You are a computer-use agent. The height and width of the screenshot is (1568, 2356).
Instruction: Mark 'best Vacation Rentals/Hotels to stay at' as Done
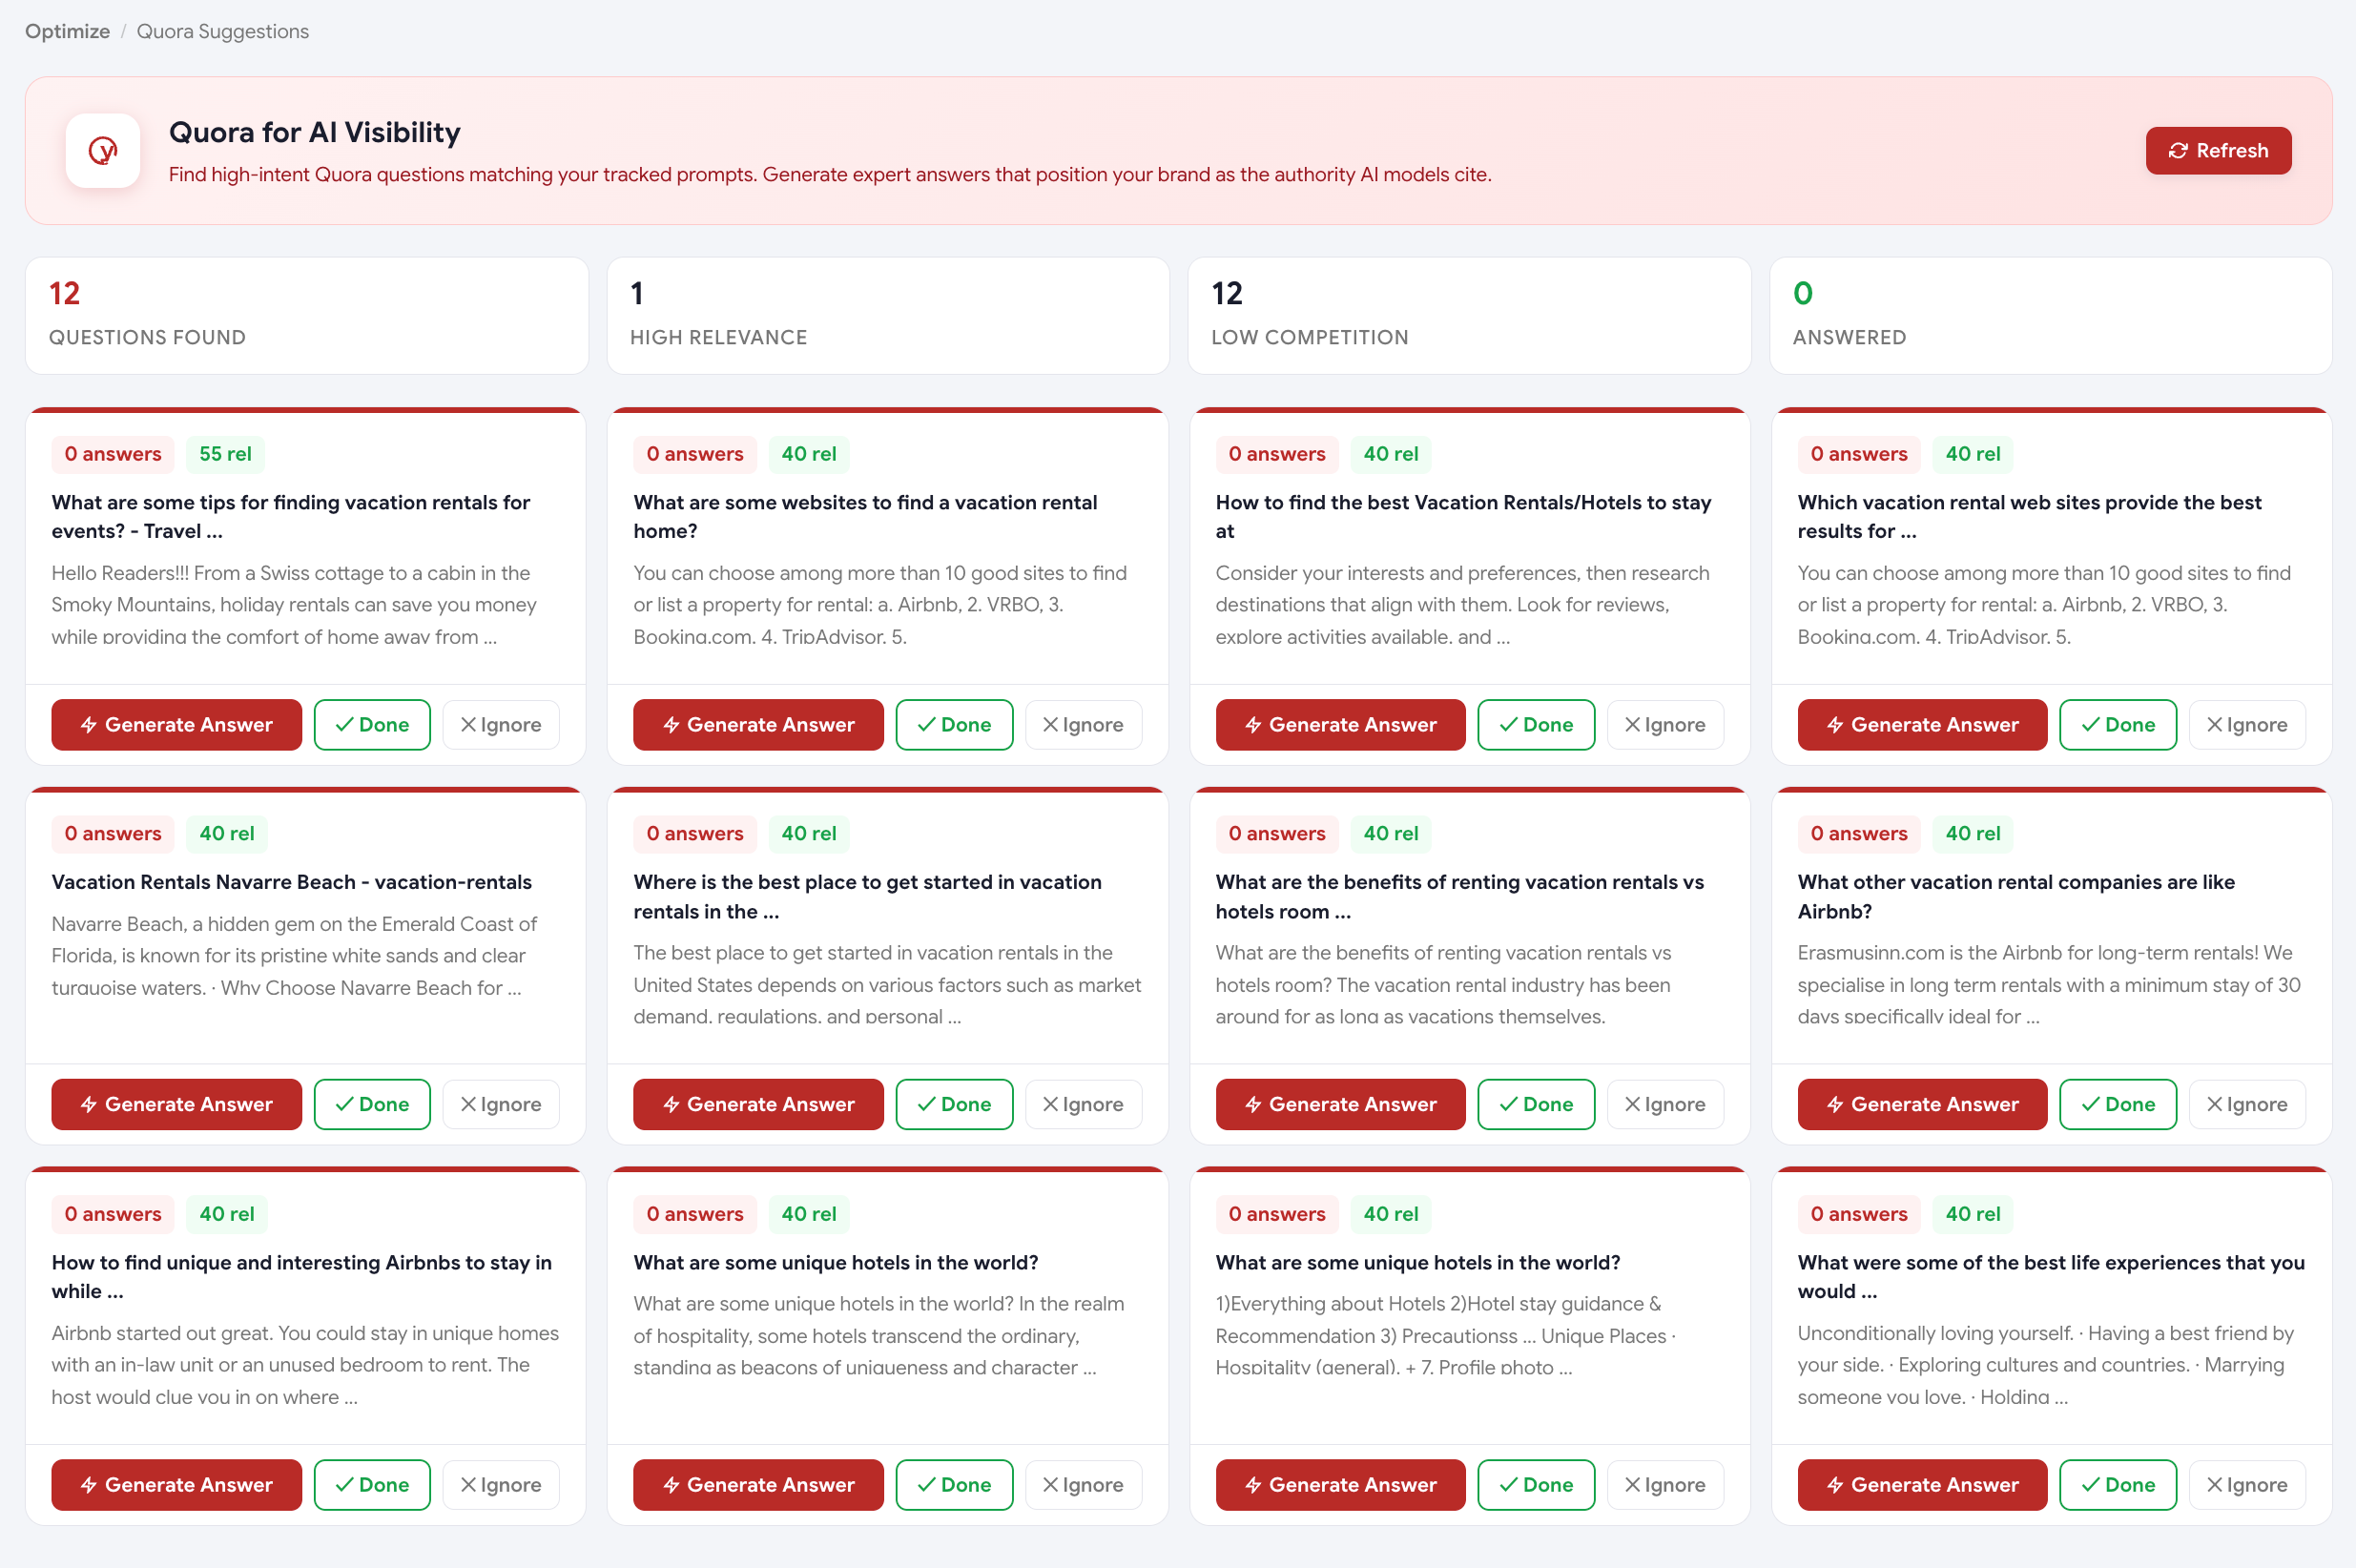(1536, 725)
